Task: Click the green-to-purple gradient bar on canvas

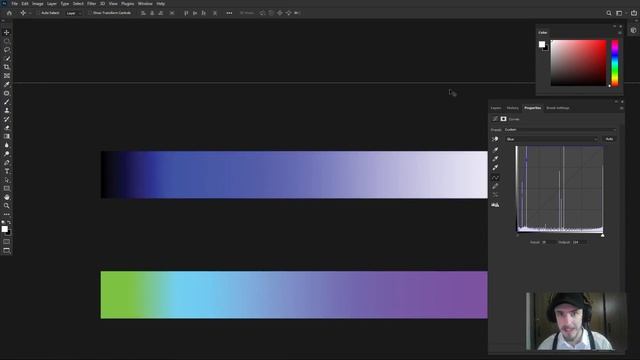Action: 294,295
